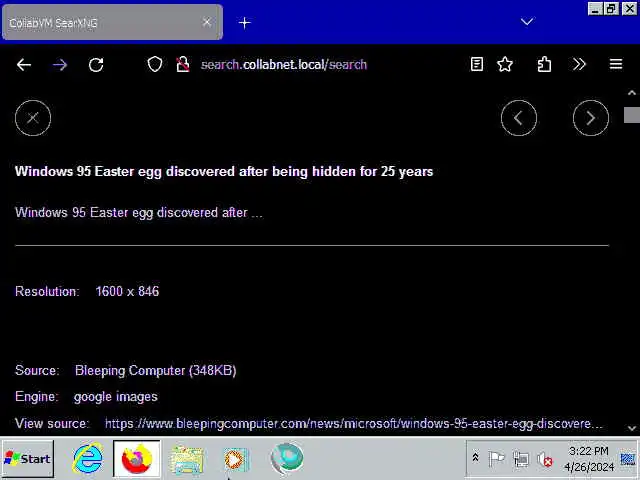Open the muted volume tray icon
The height and width of the screenshot is (480, 640).
[x=545, y=460]
